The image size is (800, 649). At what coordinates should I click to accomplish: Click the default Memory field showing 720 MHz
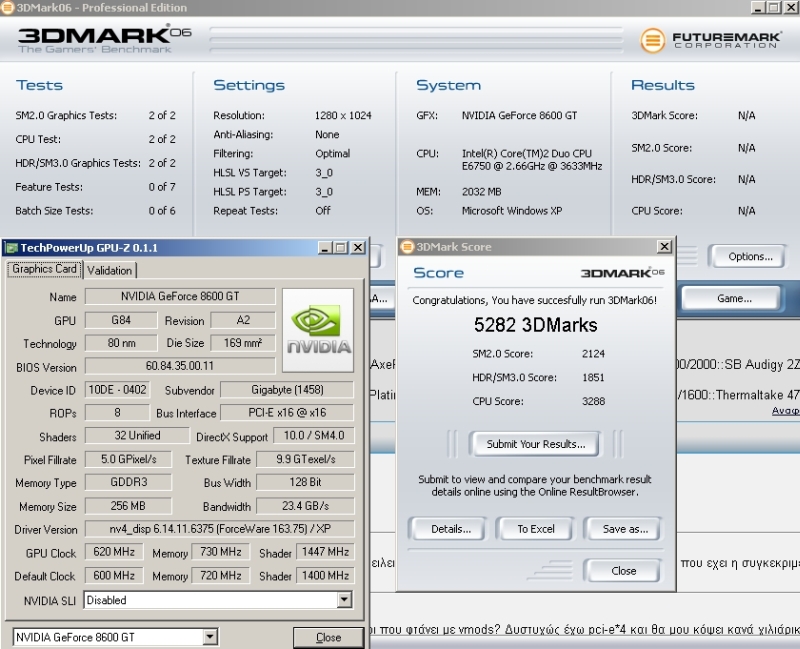(220, 576)
